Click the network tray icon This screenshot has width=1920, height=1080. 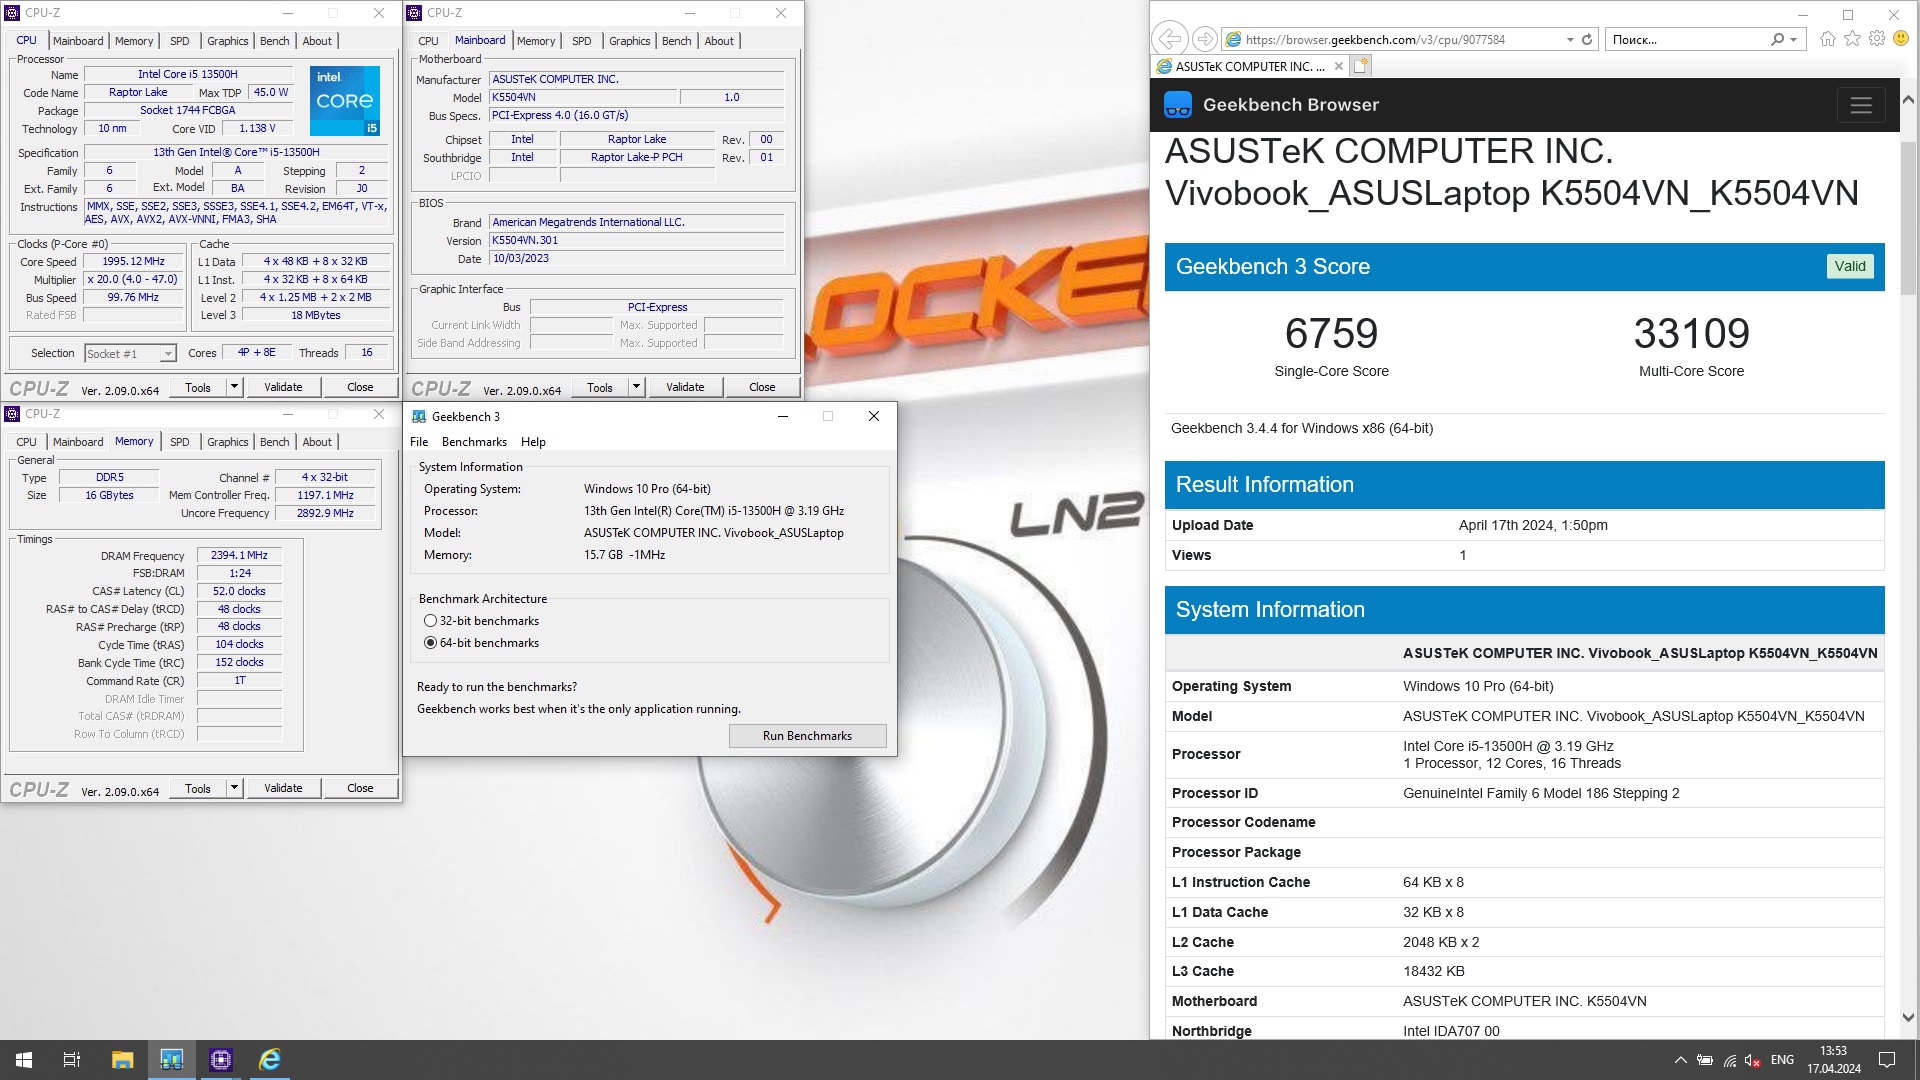[x=1729, y=1060]
